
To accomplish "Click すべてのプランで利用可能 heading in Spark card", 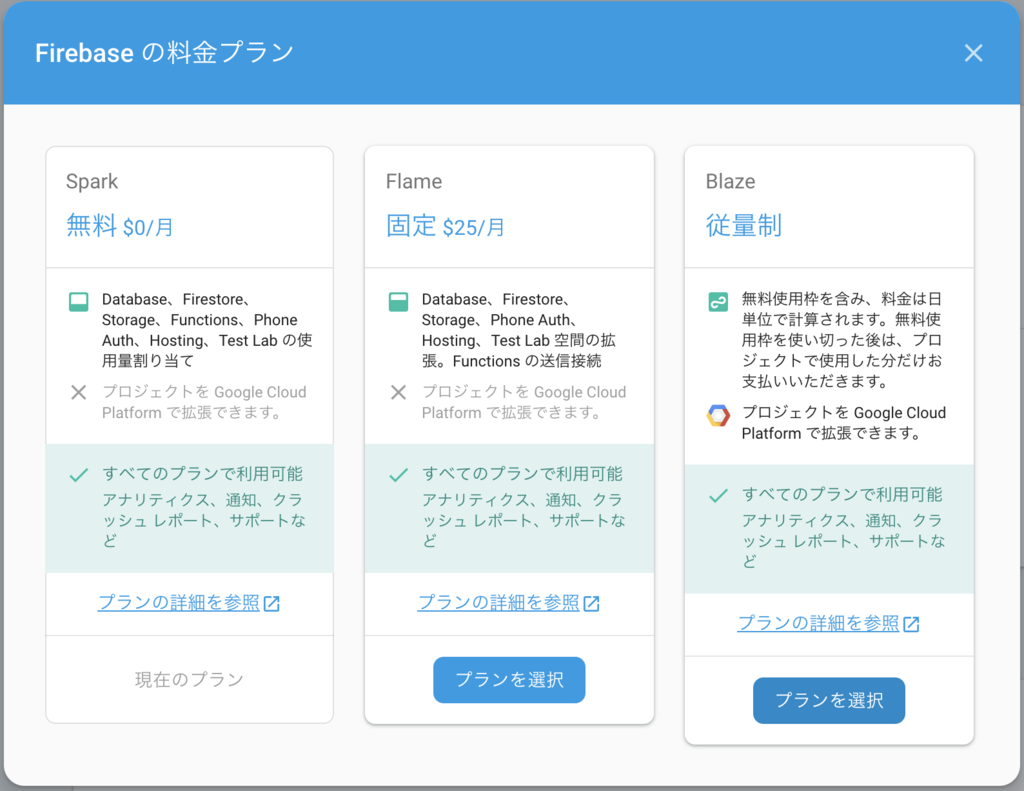I will pyautogui.click(x=202, y=474).
